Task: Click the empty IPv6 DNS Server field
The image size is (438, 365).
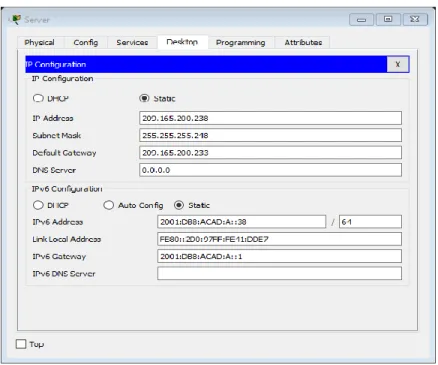Action: click(279, 274)
